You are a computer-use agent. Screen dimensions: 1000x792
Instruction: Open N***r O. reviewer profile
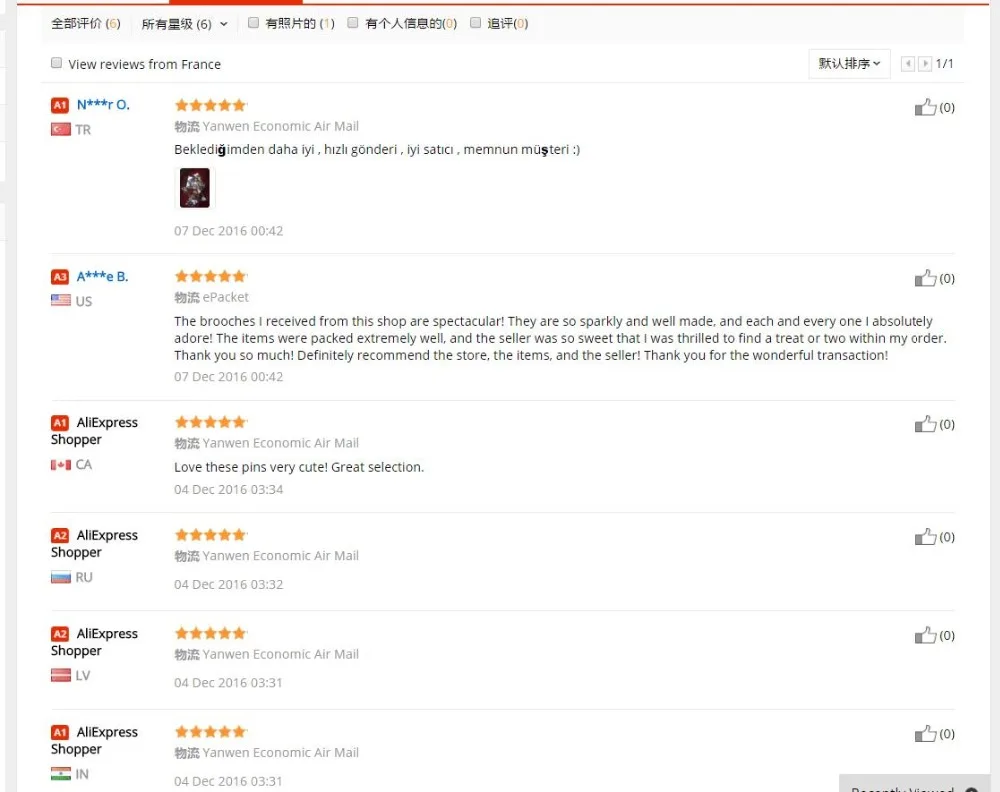click(x=103, y=105)
